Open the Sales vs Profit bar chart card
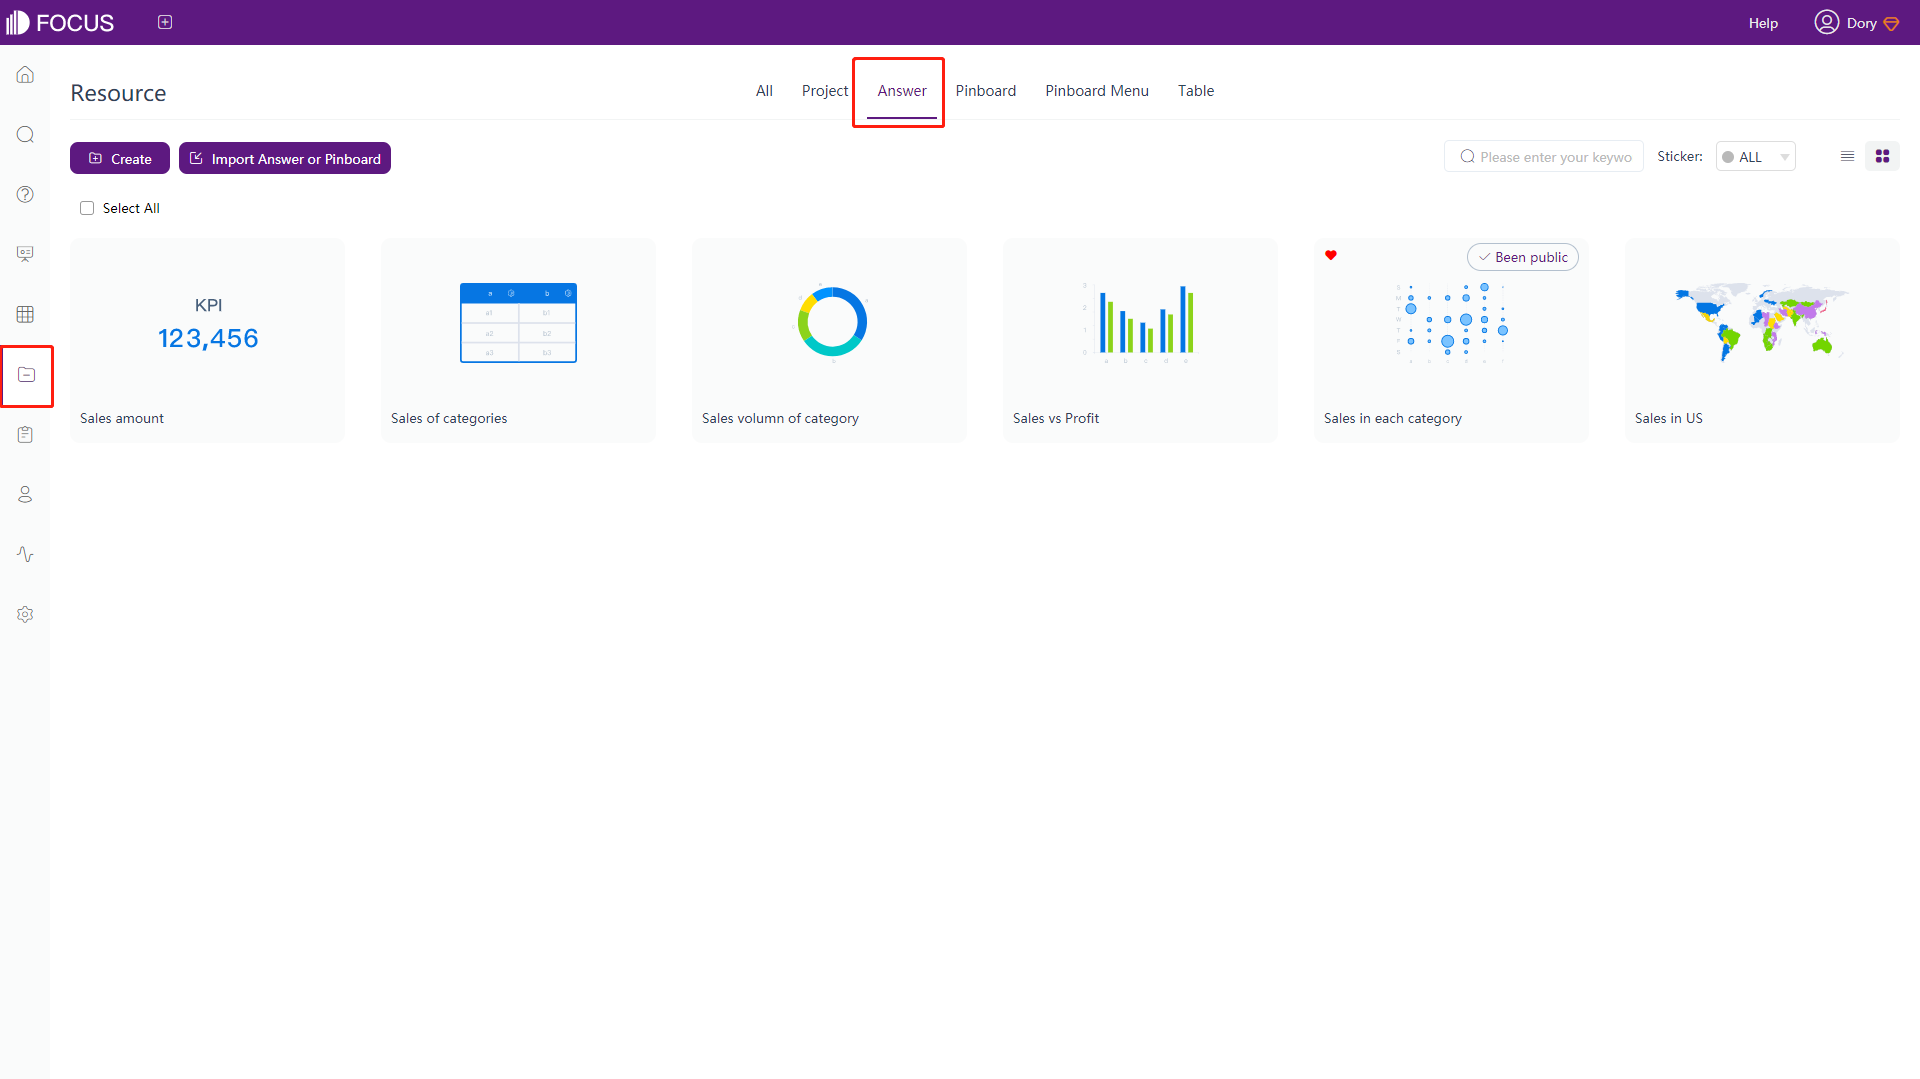 point(1140,340)
